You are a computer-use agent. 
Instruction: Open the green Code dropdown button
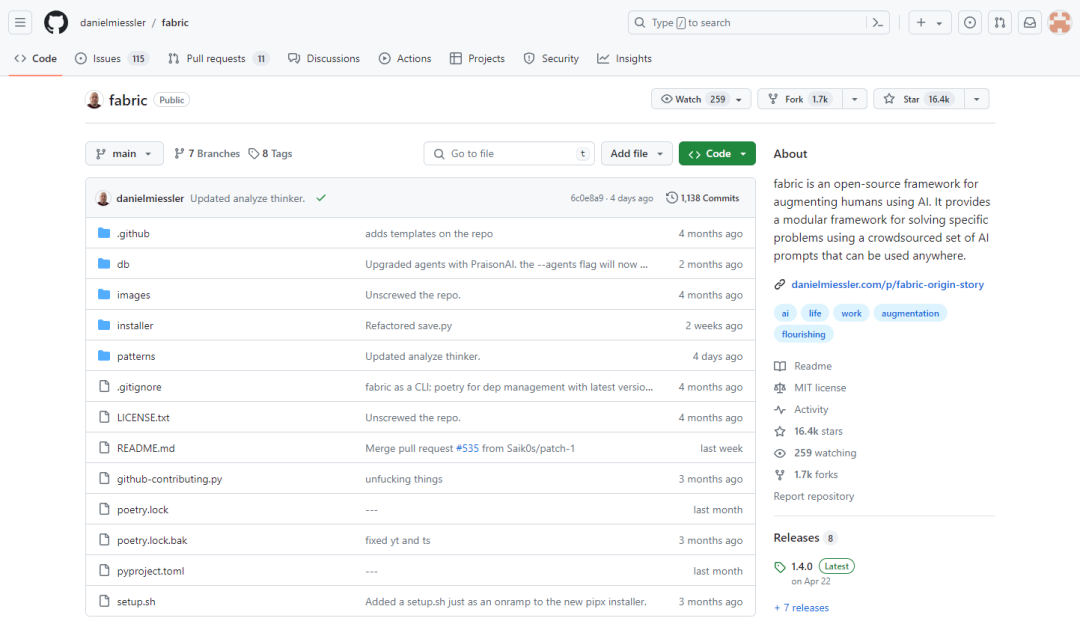717,154
